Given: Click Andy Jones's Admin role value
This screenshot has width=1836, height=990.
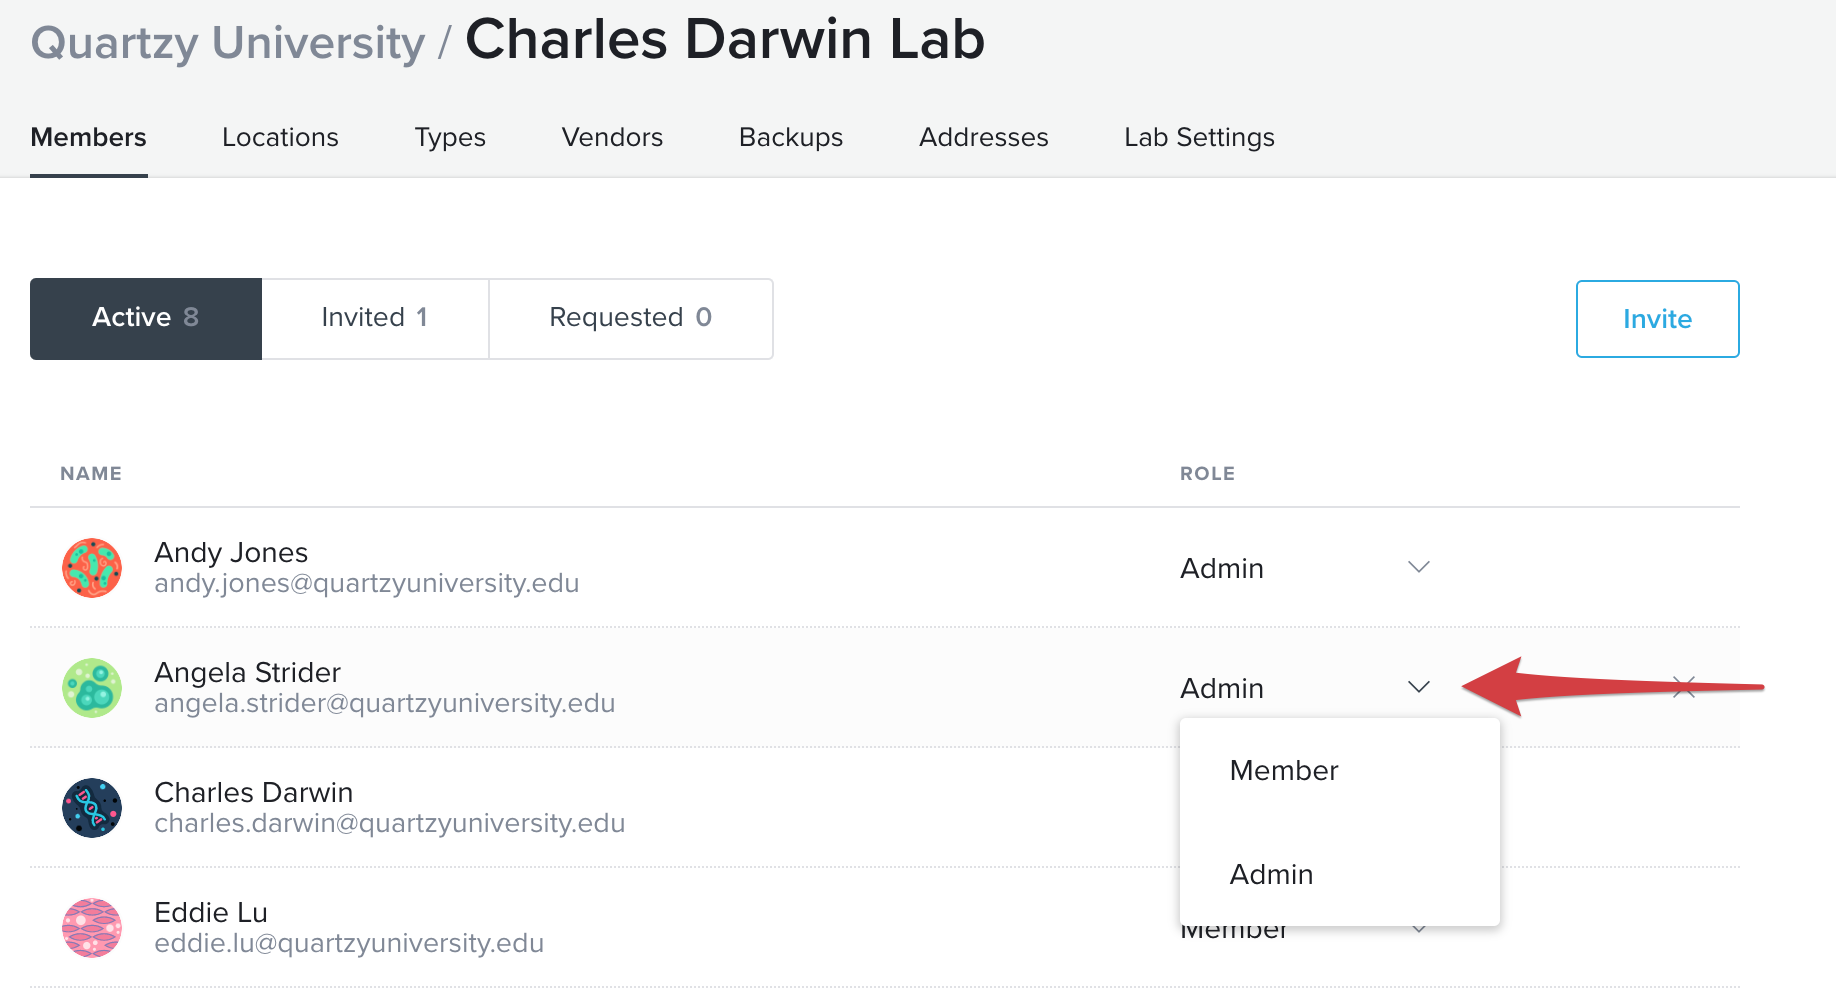Looking at the screenshot, I should [1222, 568].
